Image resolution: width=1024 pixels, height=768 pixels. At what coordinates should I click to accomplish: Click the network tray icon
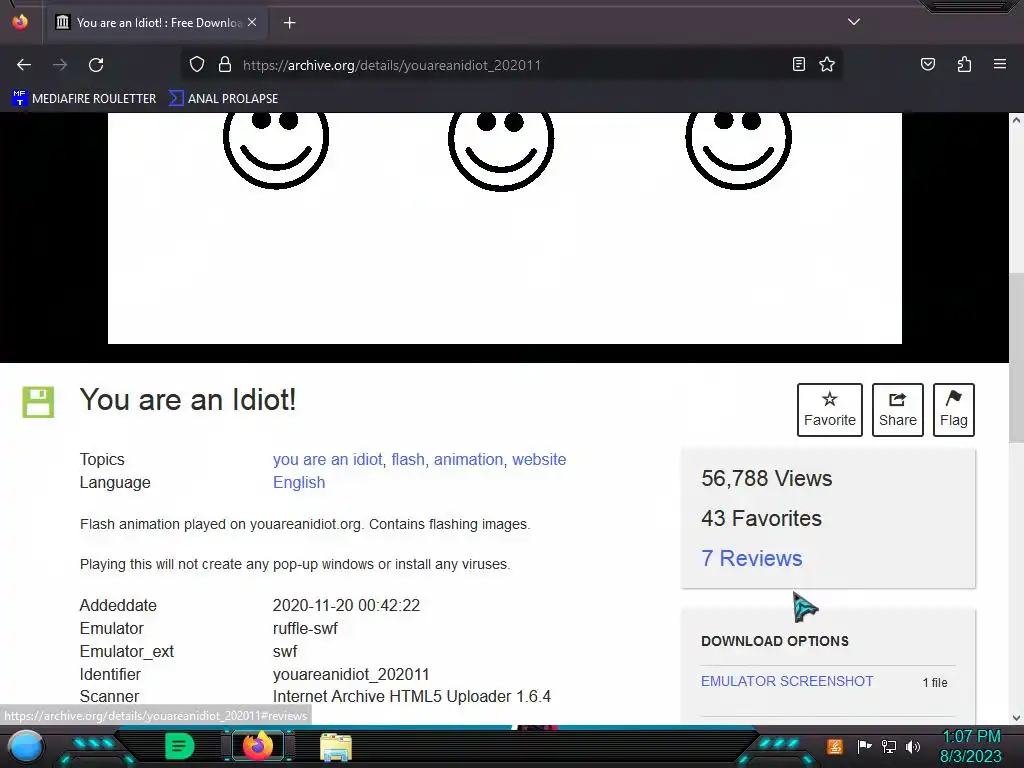tap(889, 746)
